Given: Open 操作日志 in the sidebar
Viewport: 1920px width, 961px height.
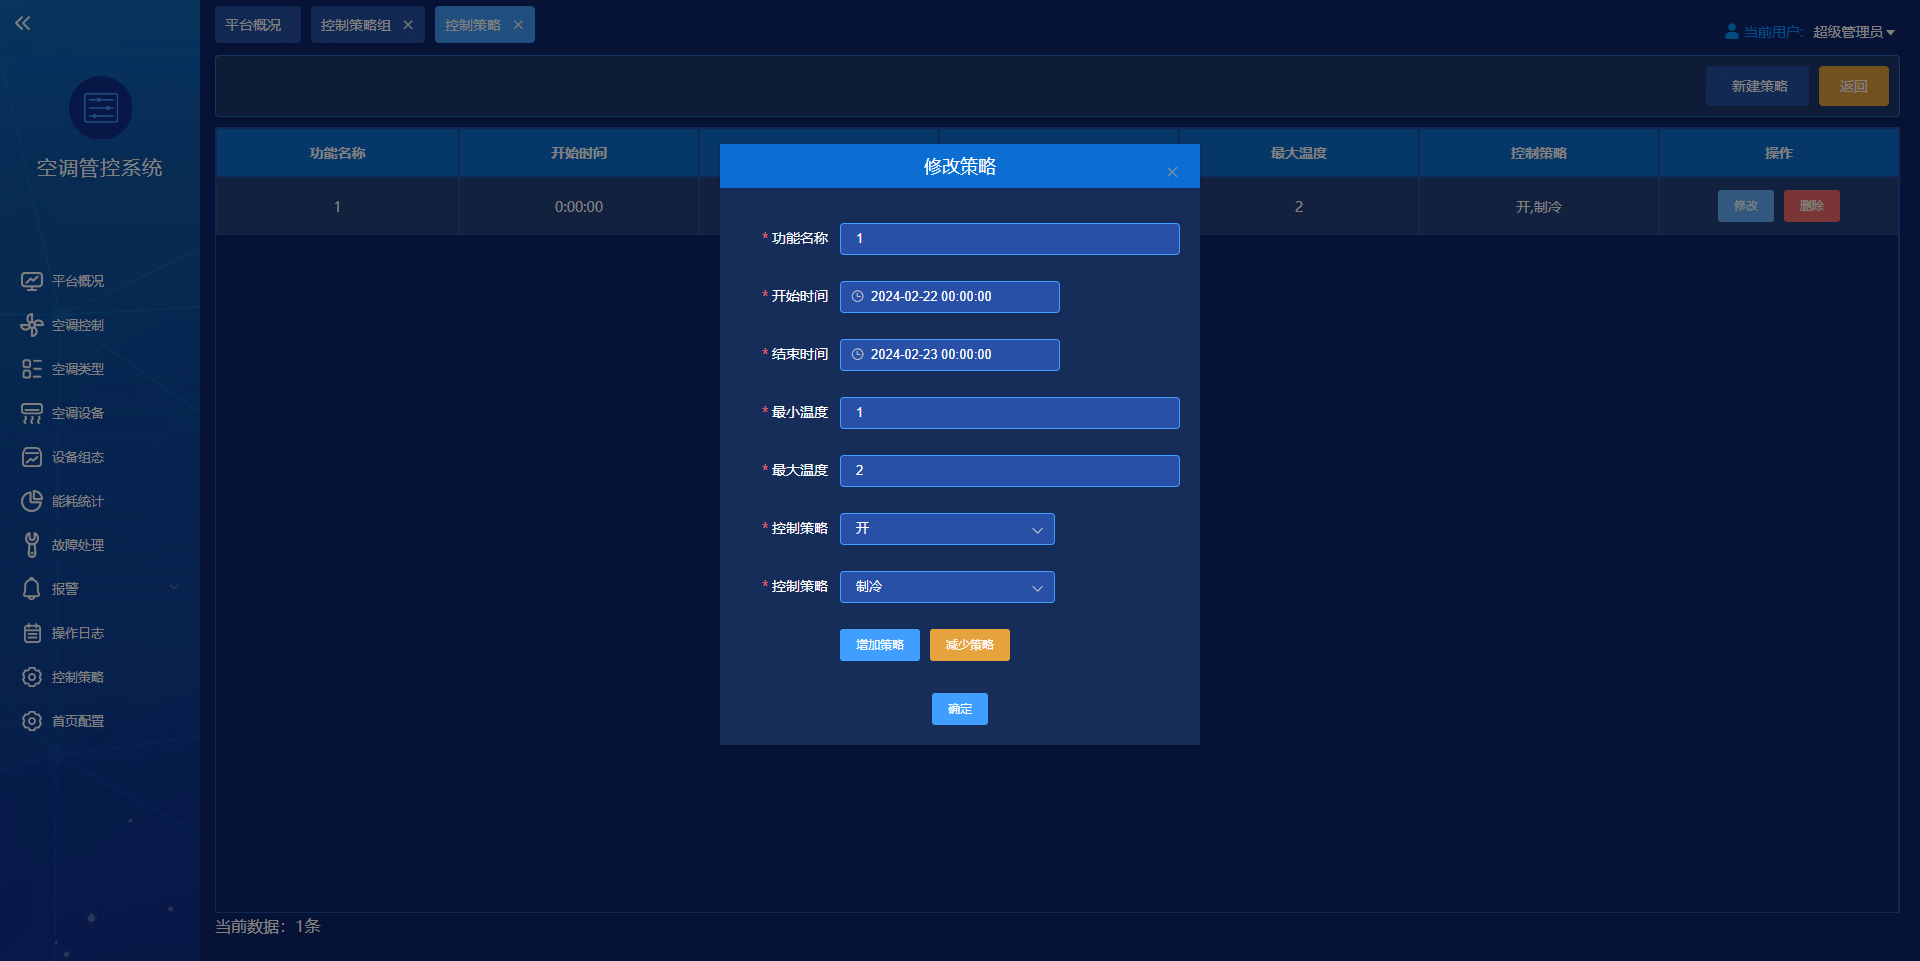Looking at the screenshot, I should coord(78,633).
